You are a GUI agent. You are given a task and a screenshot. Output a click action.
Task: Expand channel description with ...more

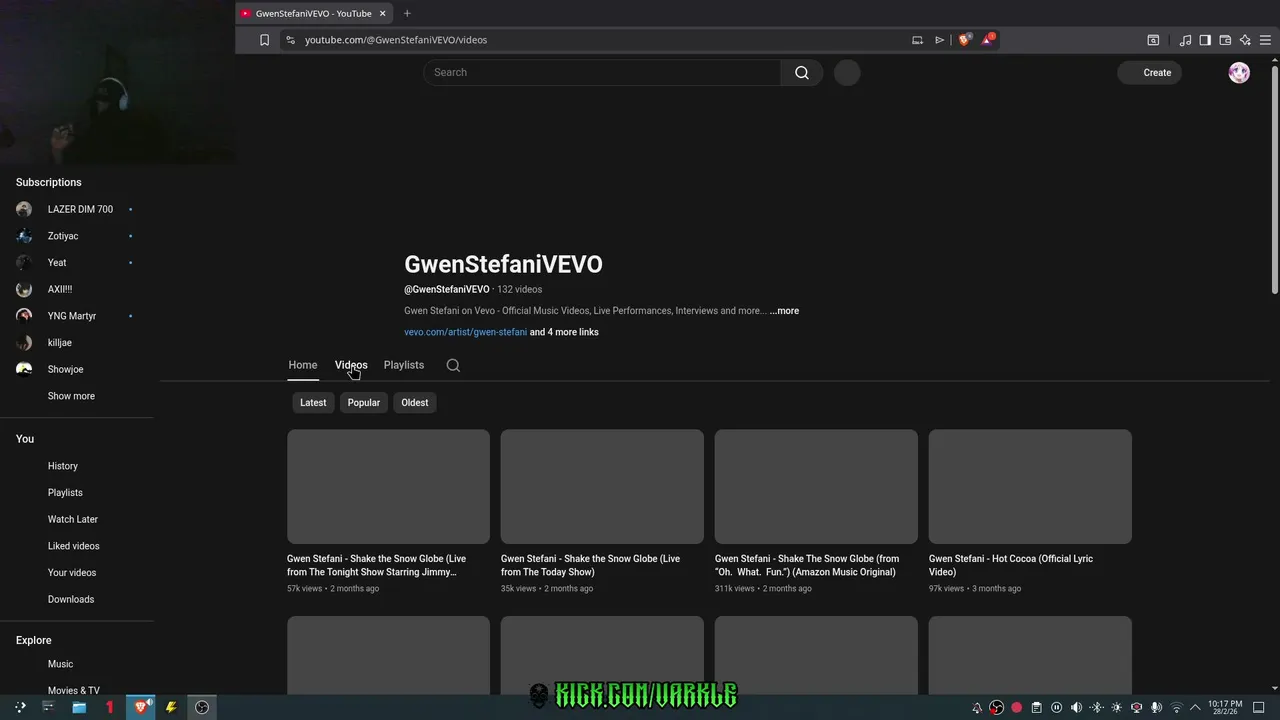(784, 311)
